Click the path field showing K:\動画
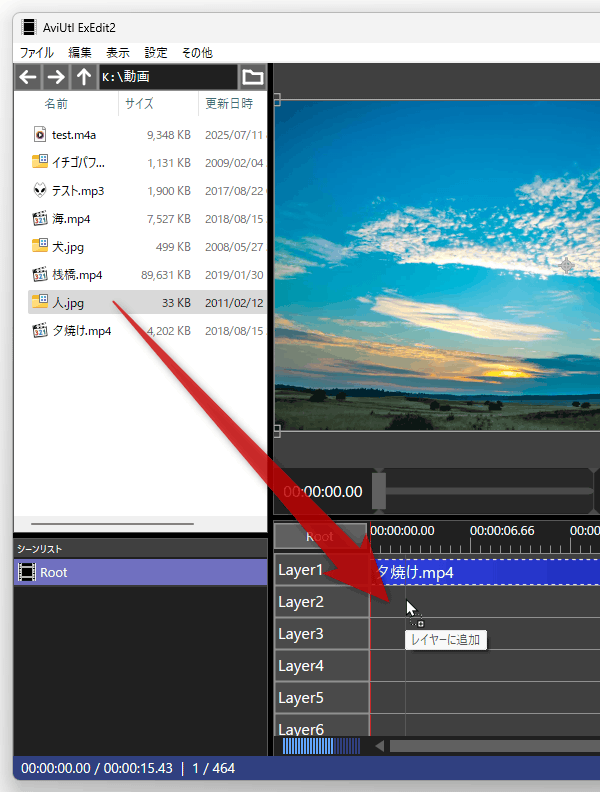This screenshot has height=792, width=600. (x=168, y=77)
